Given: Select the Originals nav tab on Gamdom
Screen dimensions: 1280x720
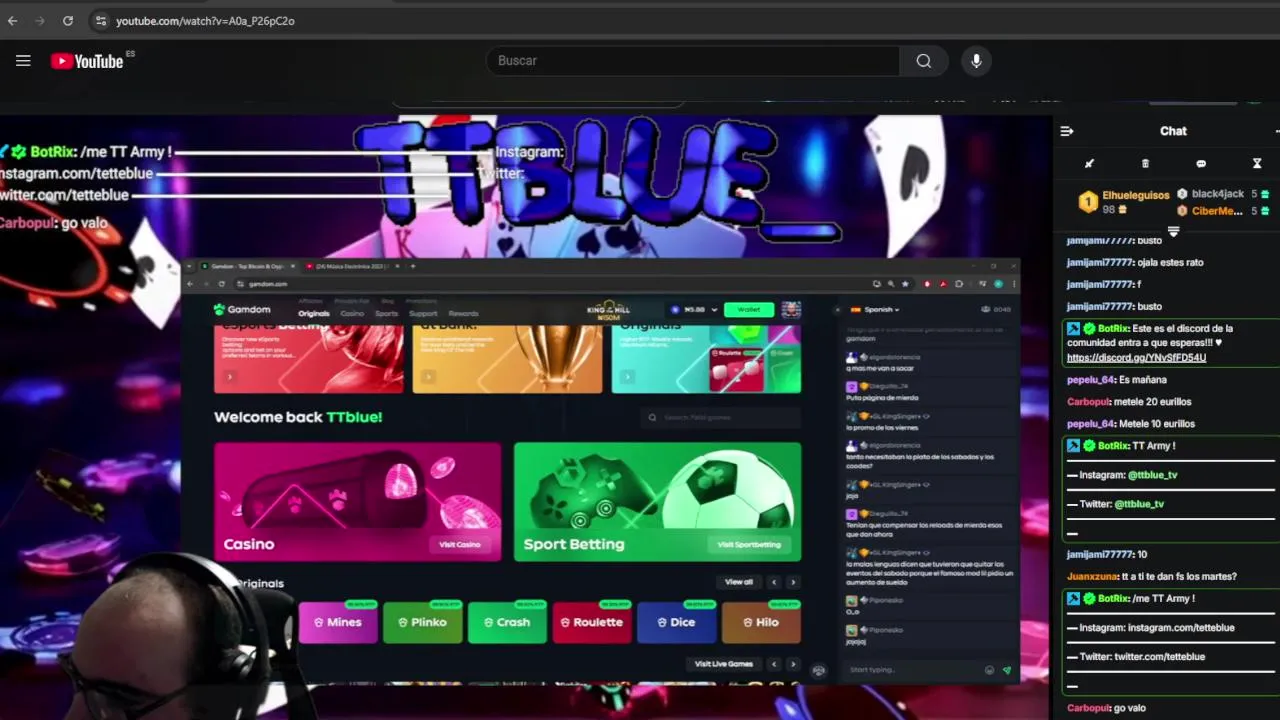Looking at the screenshot, I should (x=313, y=313).
